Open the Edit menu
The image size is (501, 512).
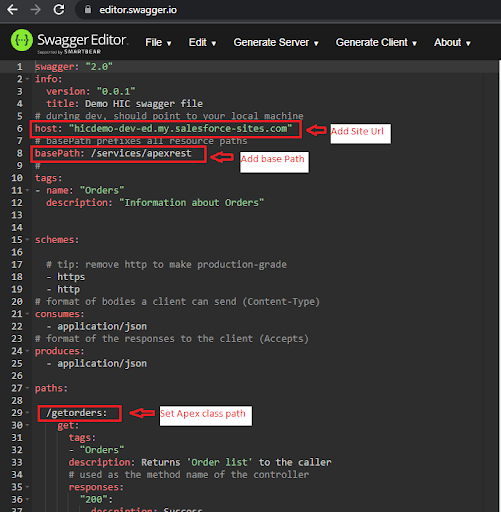click(202, 43)
